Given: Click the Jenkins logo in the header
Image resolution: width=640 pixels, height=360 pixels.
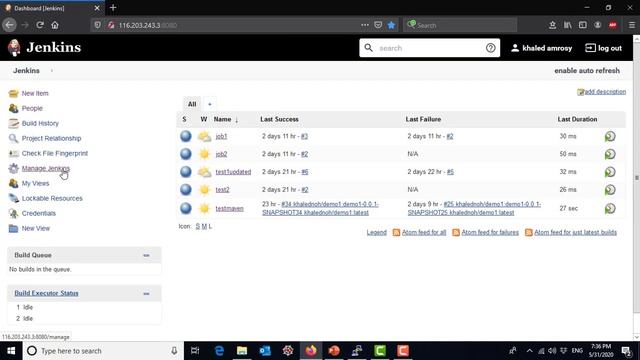Looking at the screenshot, I should (44, 48).
